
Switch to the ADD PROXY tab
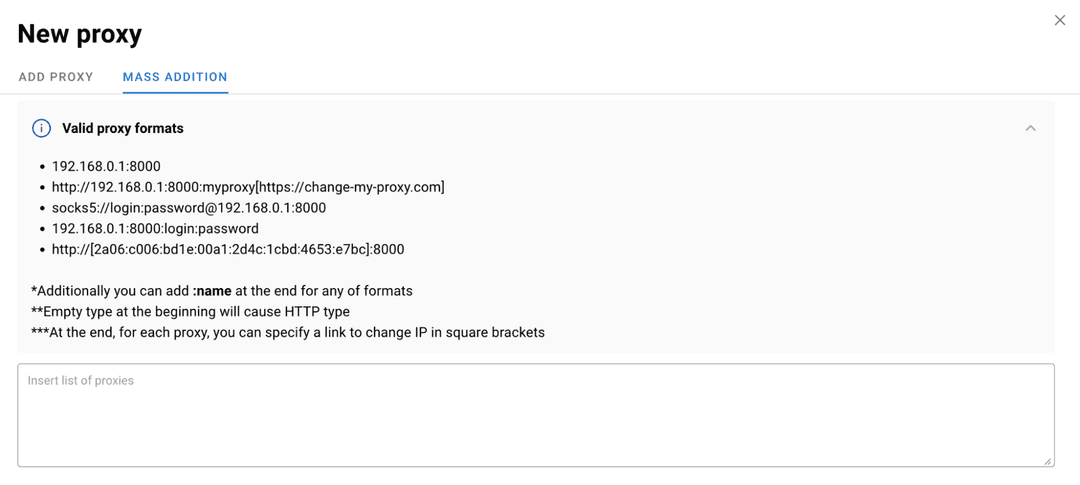coord(56,77)
